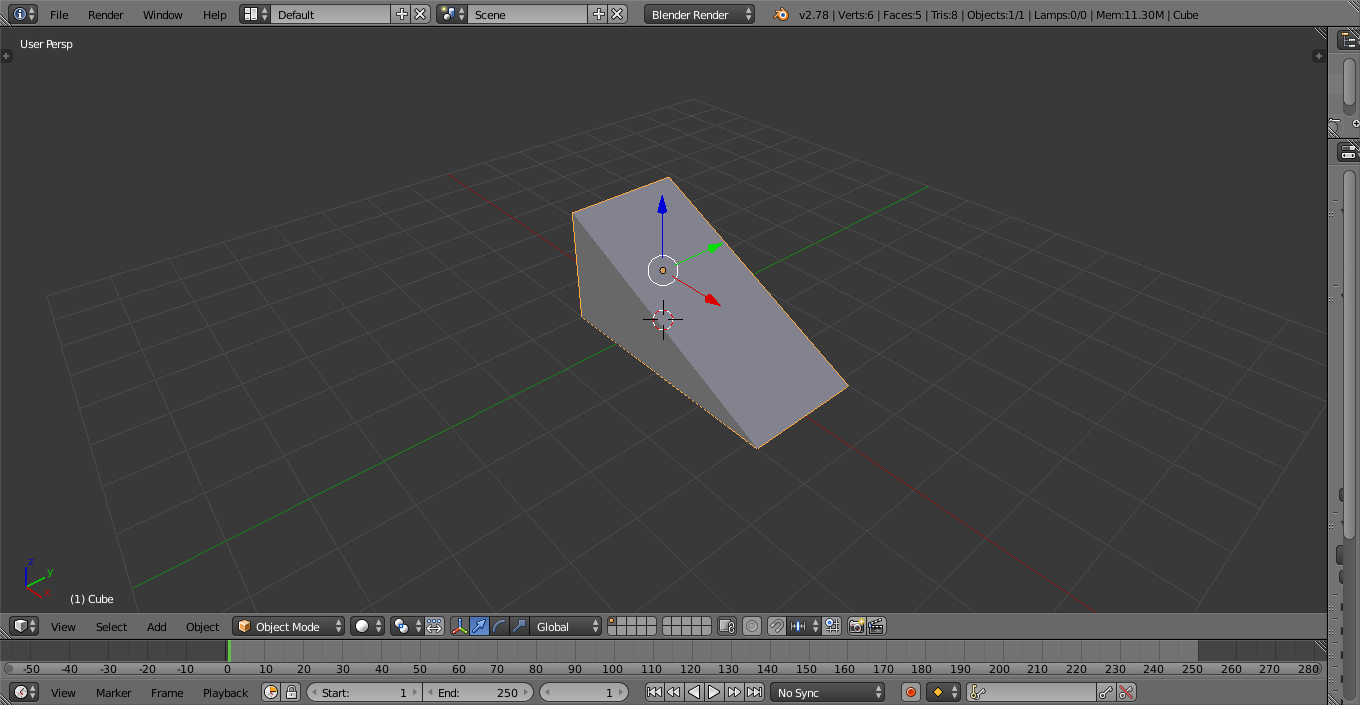Click the Blender logo in info header

(x=780, y=15)
